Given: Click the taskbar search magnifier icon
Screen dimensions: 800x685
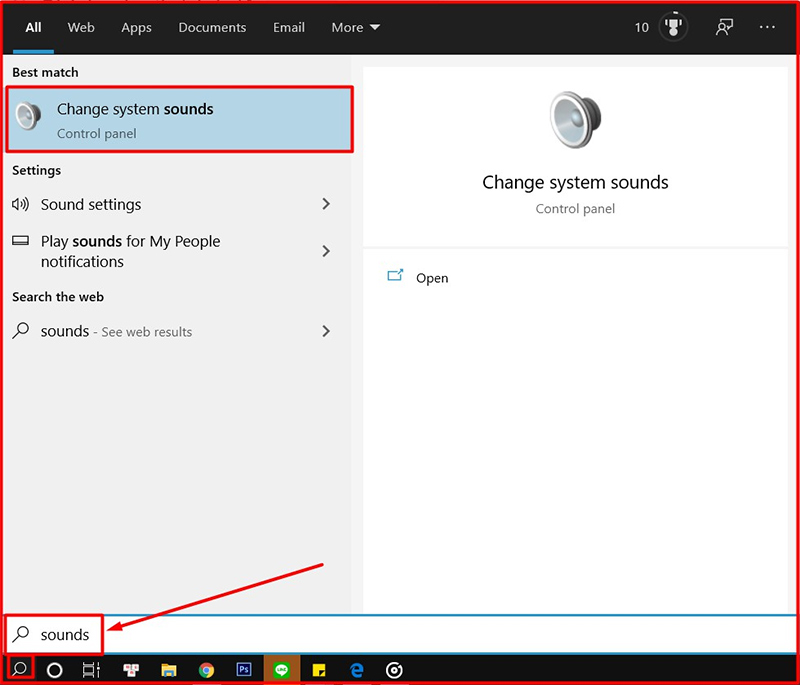Looking at the screenshot, I should 19,668.
